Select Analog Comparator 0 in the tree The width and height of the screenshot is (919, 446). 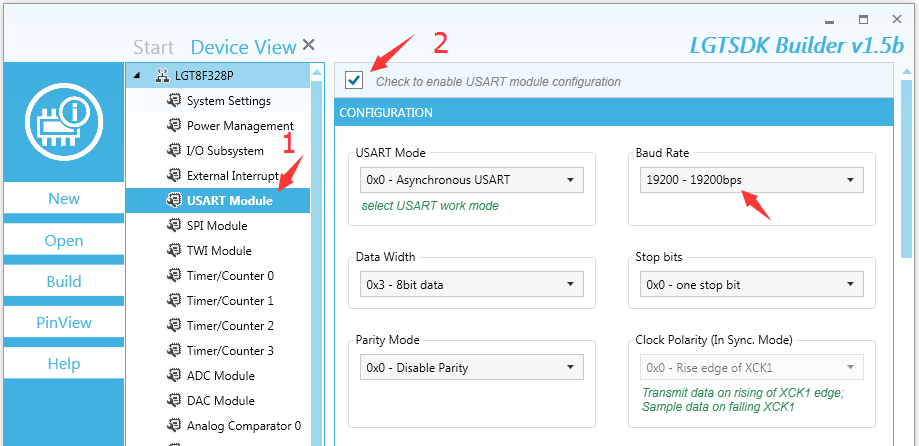(244, 425)
